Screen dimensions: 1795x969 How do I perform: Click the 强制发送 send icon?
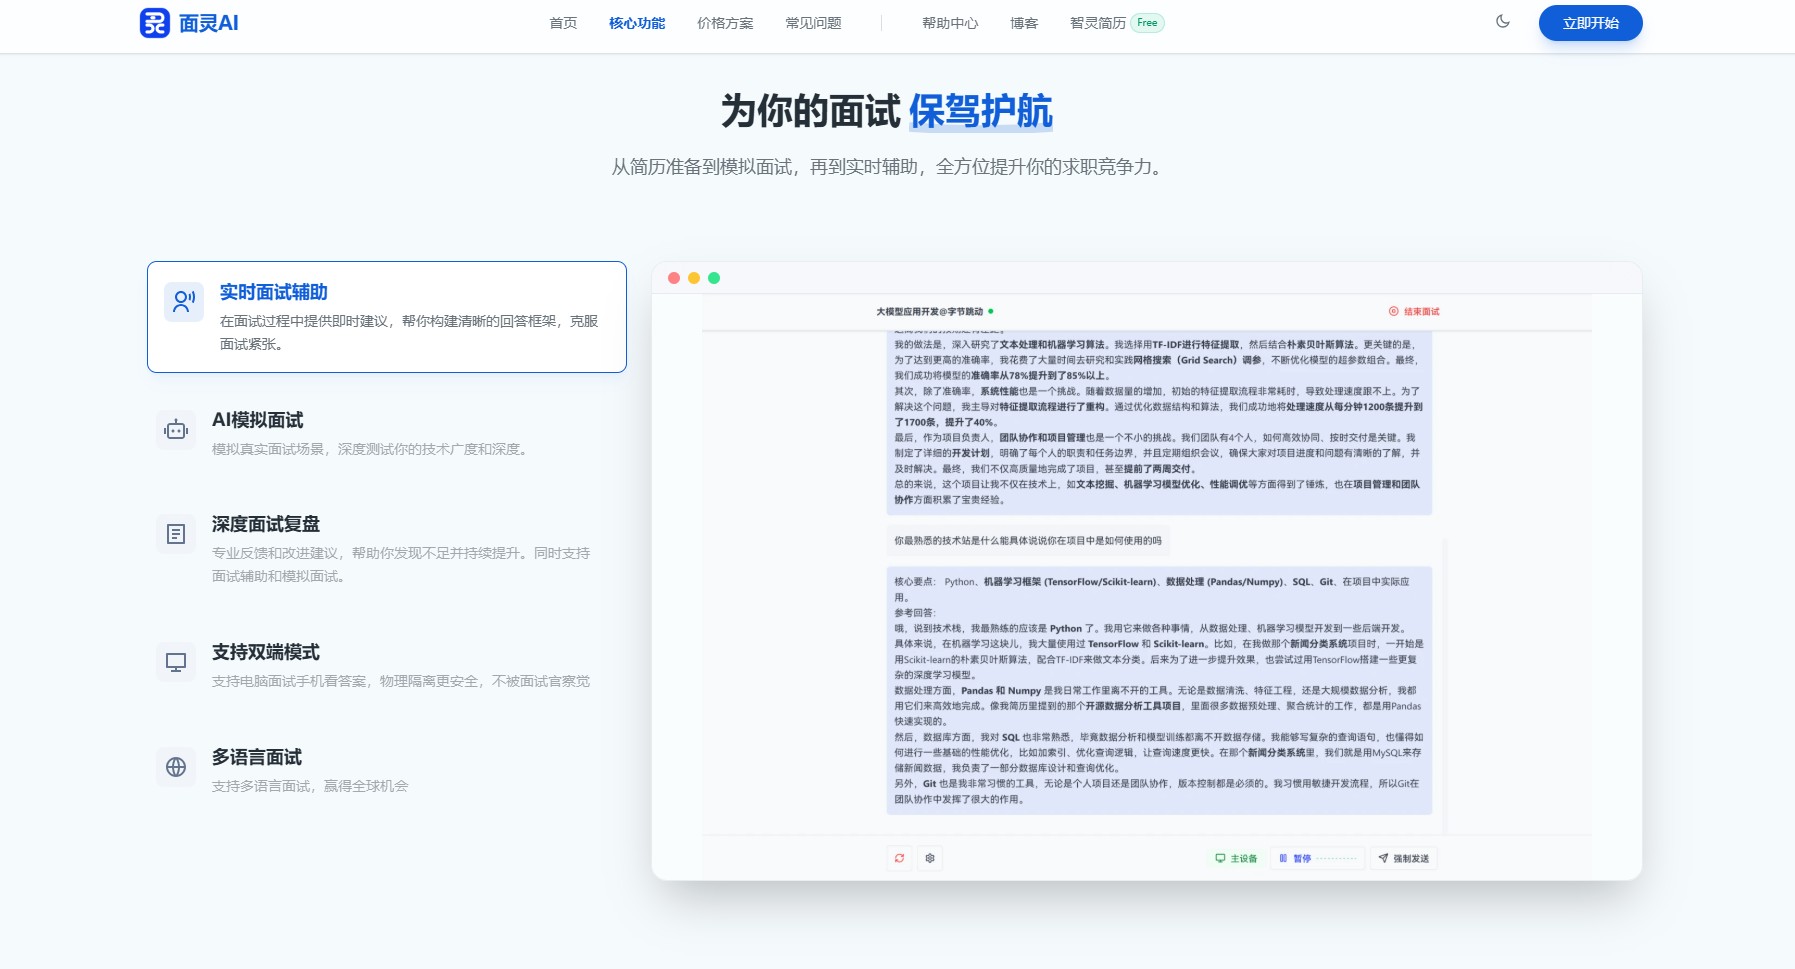pos(1383,858)
